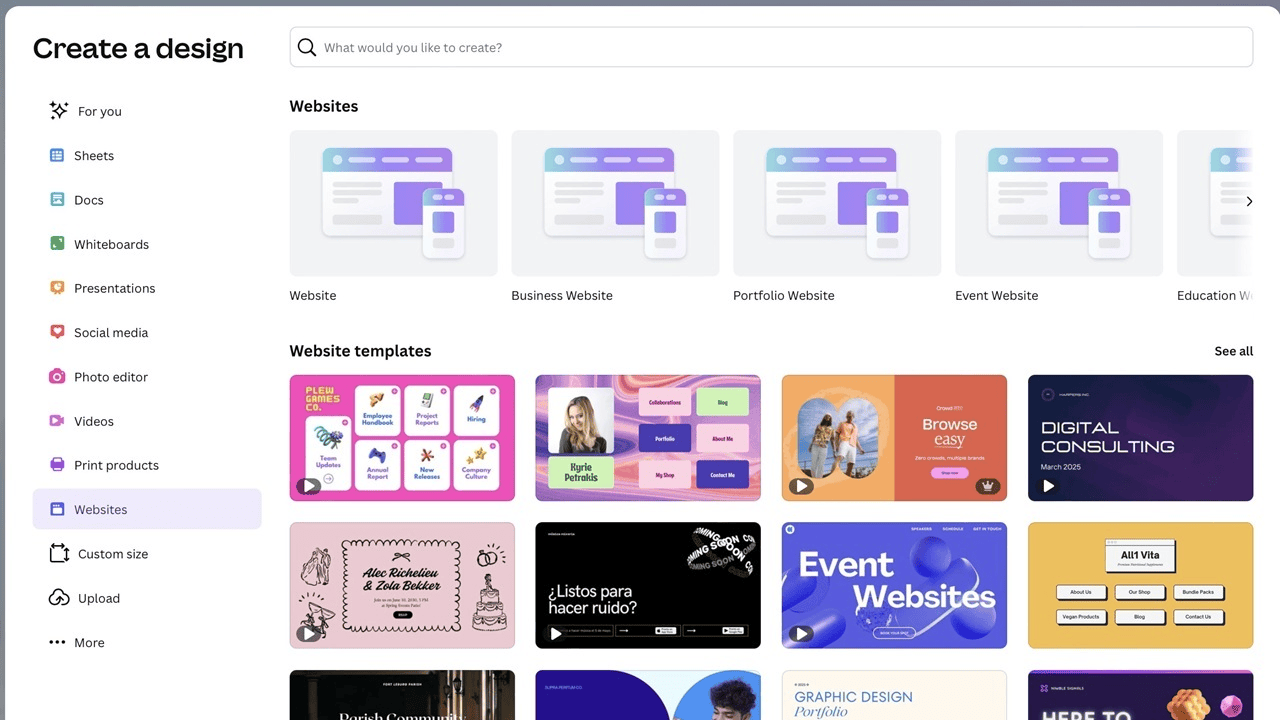The height and width of the screenshot is (720, 1280).
Task: Select the Docs icon in sidebar
Action: click(57, 200)
